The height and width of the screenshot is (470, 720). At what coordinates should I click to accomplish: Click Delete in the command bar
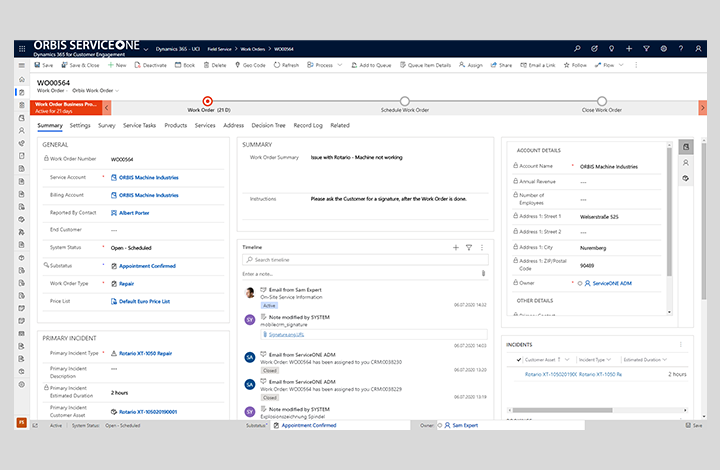pyautogui.click(x=215, y=65)
